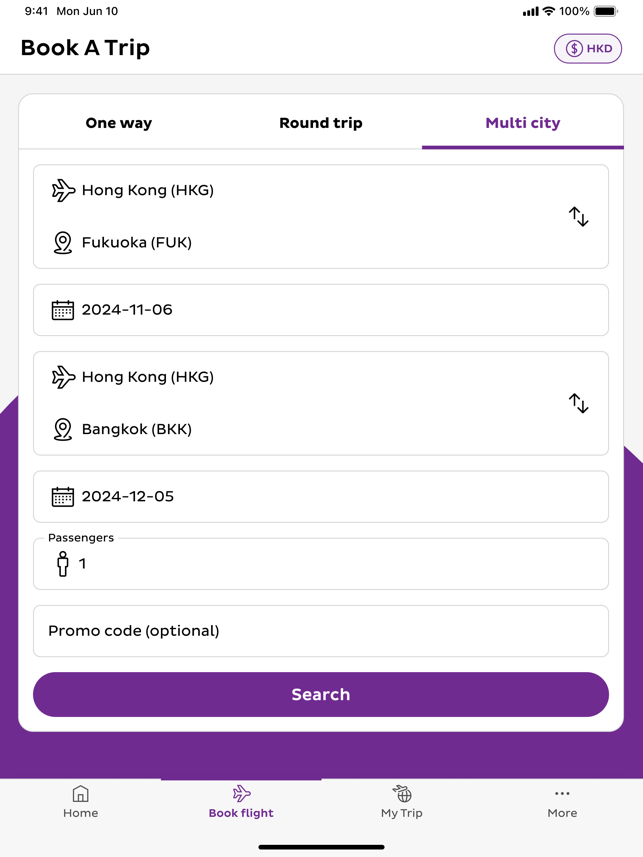Swap Hong Kong and Fukuoka airports
Viewport: 643px width, 857px height.
click(x=578, y=216)
